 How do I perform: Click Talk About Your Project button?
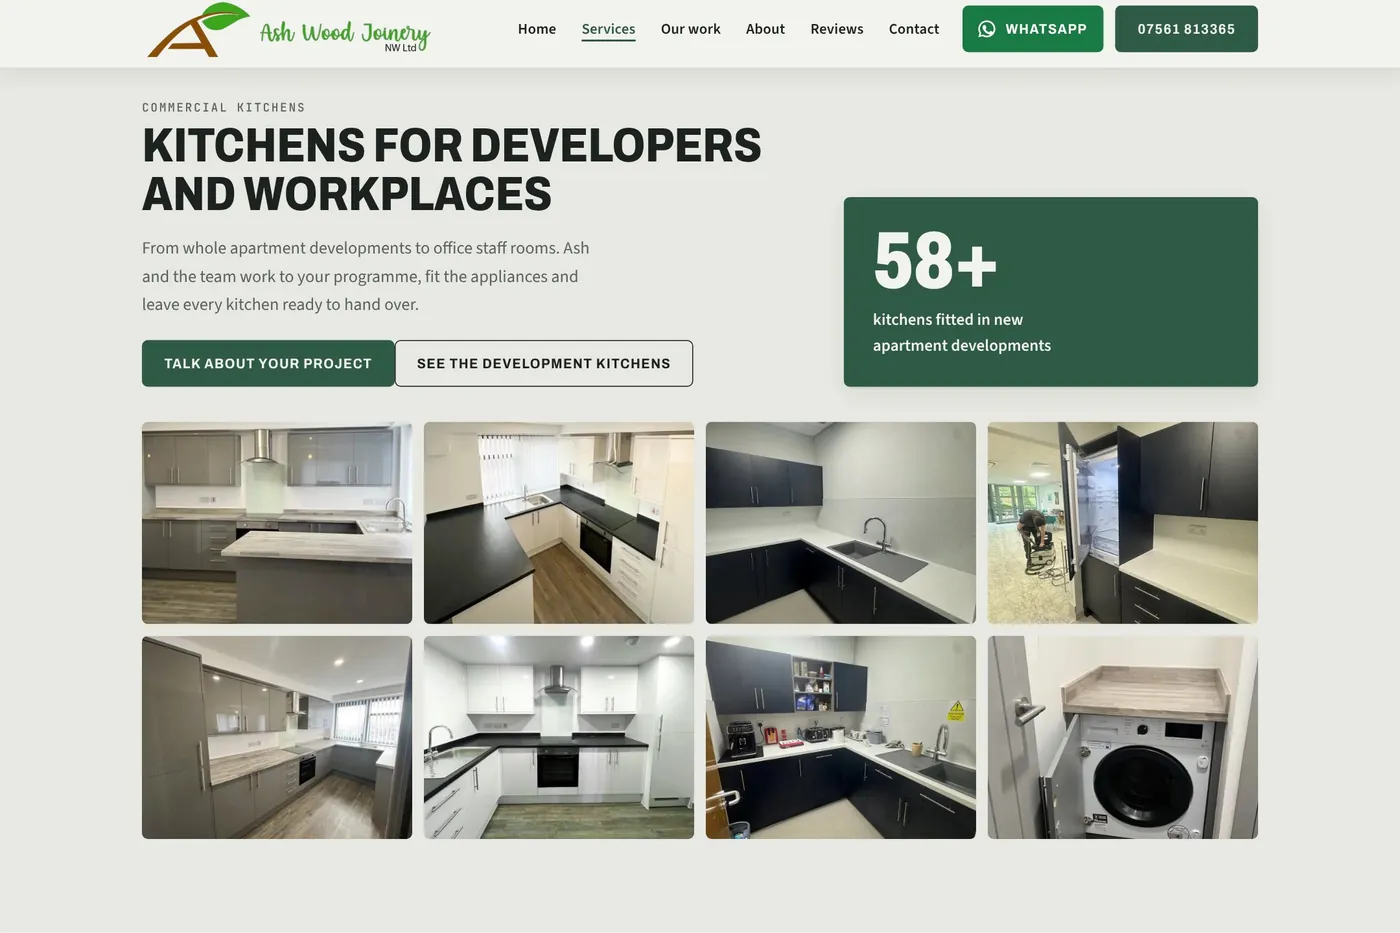268,363
